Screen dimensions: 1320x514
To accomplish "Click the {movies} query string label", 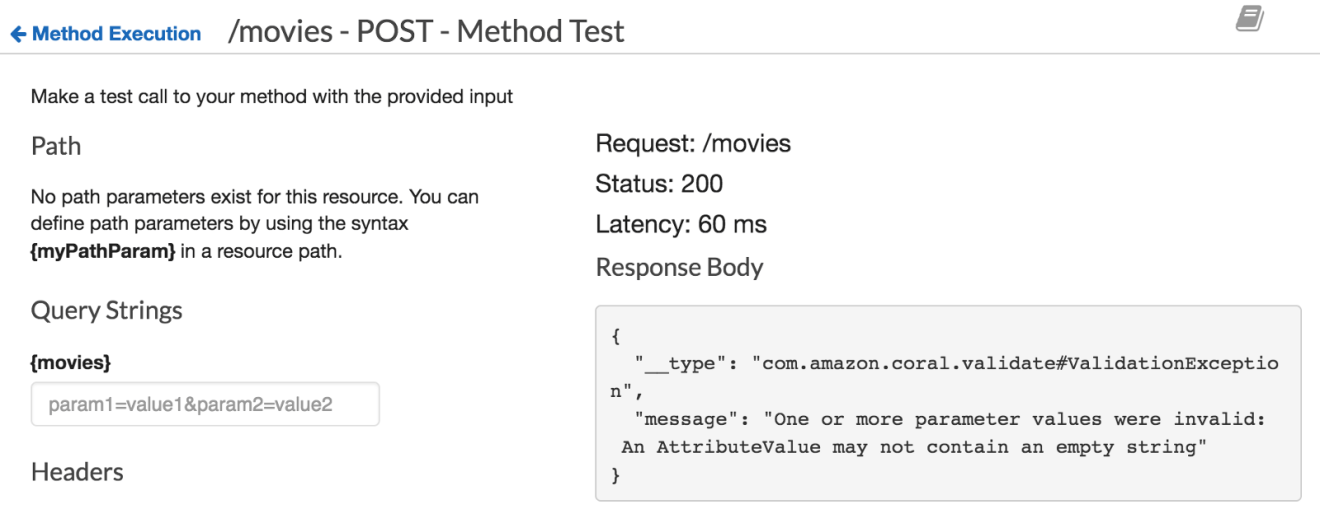I will (71, 363).
